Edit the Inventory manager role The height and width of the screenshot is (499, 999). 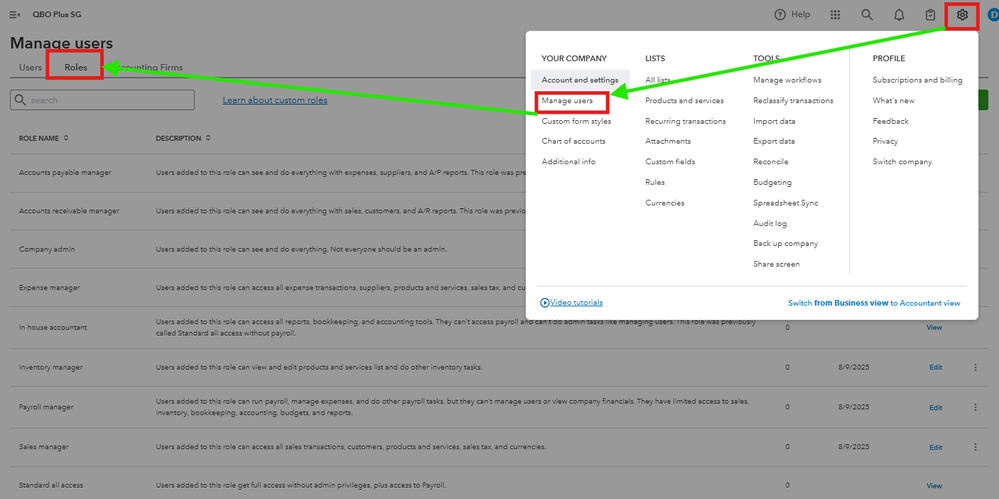coord(935,367)
